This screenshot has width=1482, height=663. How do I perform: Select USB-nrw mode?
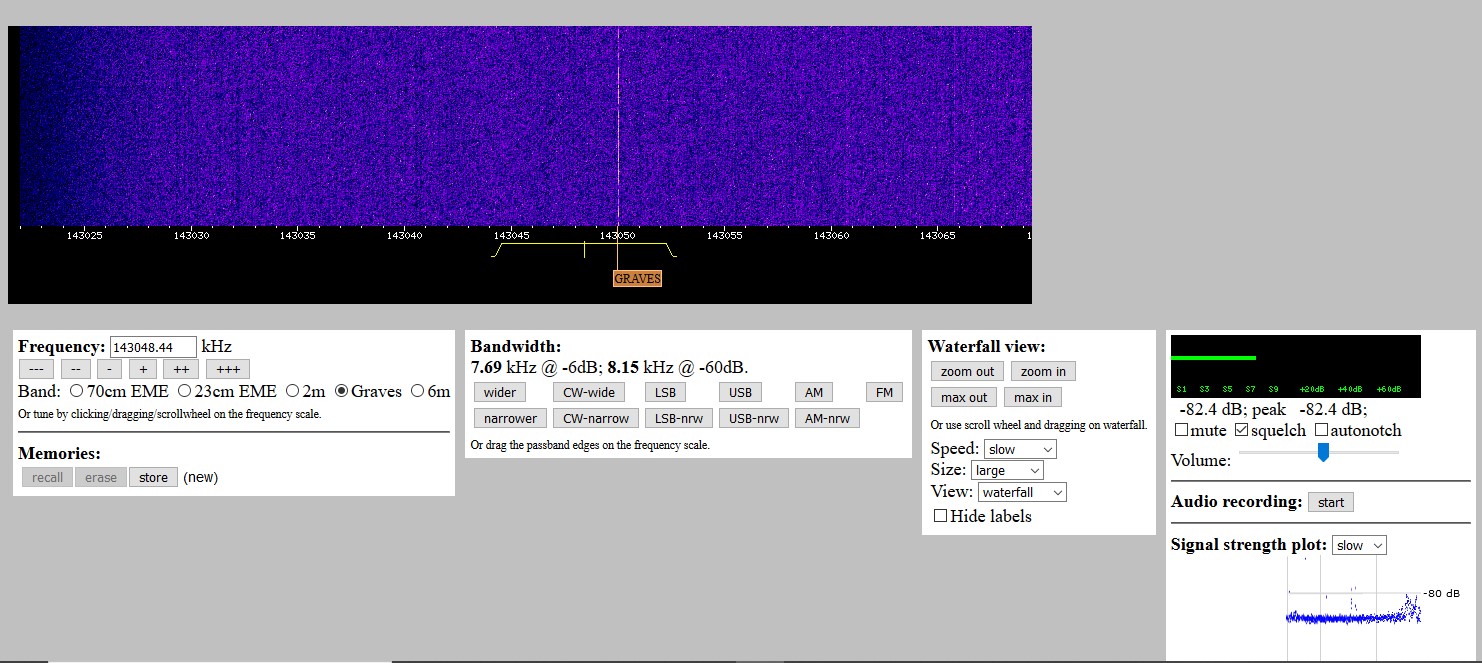754,418
